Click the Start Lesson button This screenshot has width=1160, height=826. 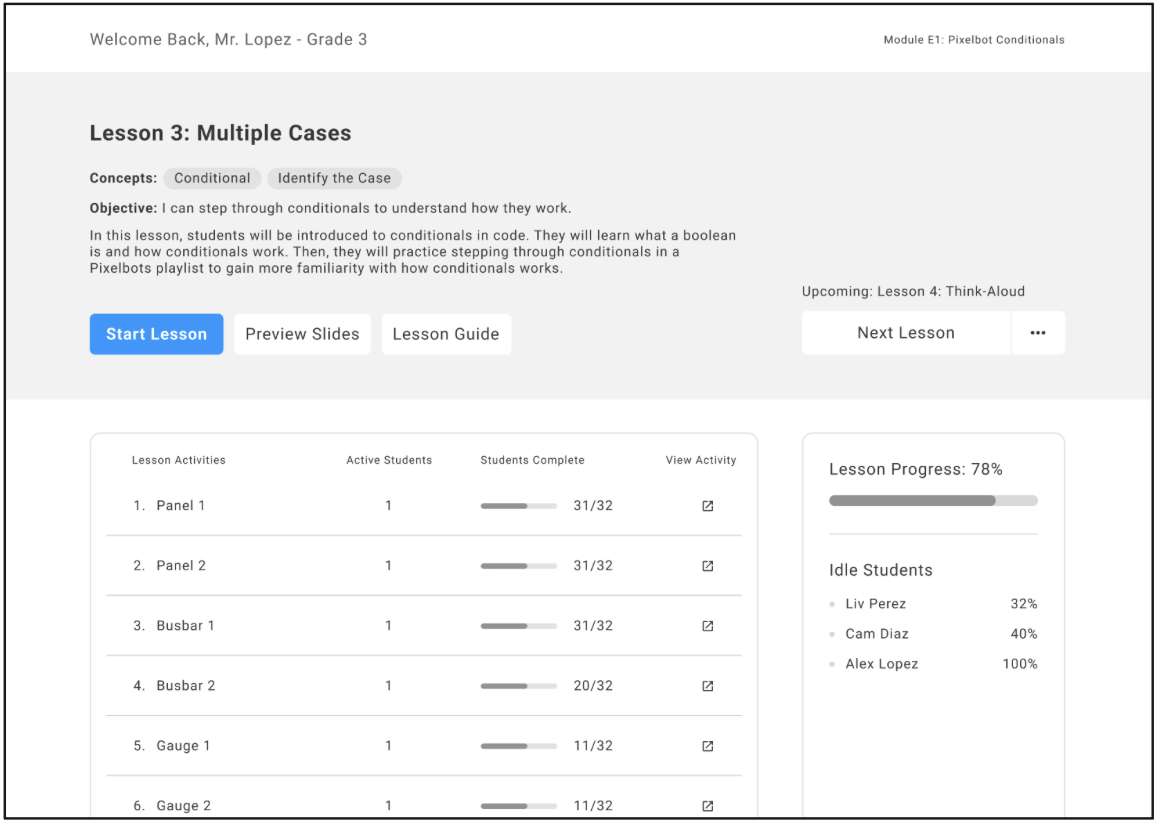pyautogui.click(x=156, y=334)
